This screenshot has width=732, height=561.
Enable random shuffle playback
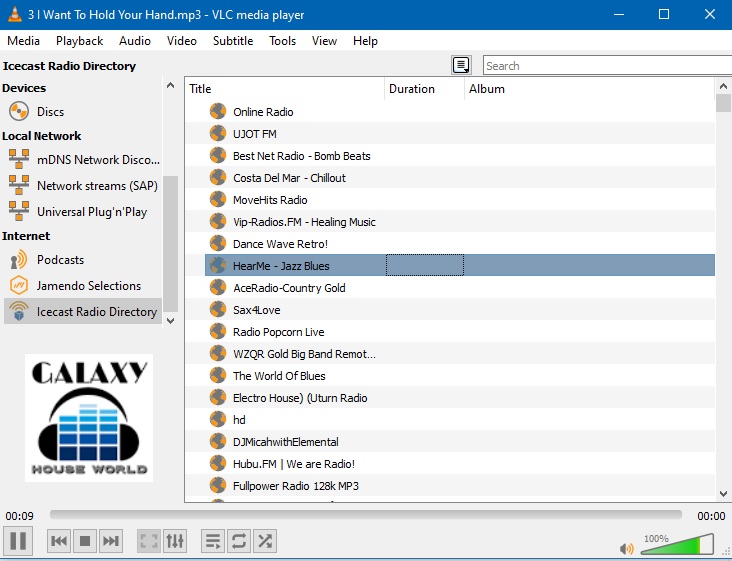265,541
